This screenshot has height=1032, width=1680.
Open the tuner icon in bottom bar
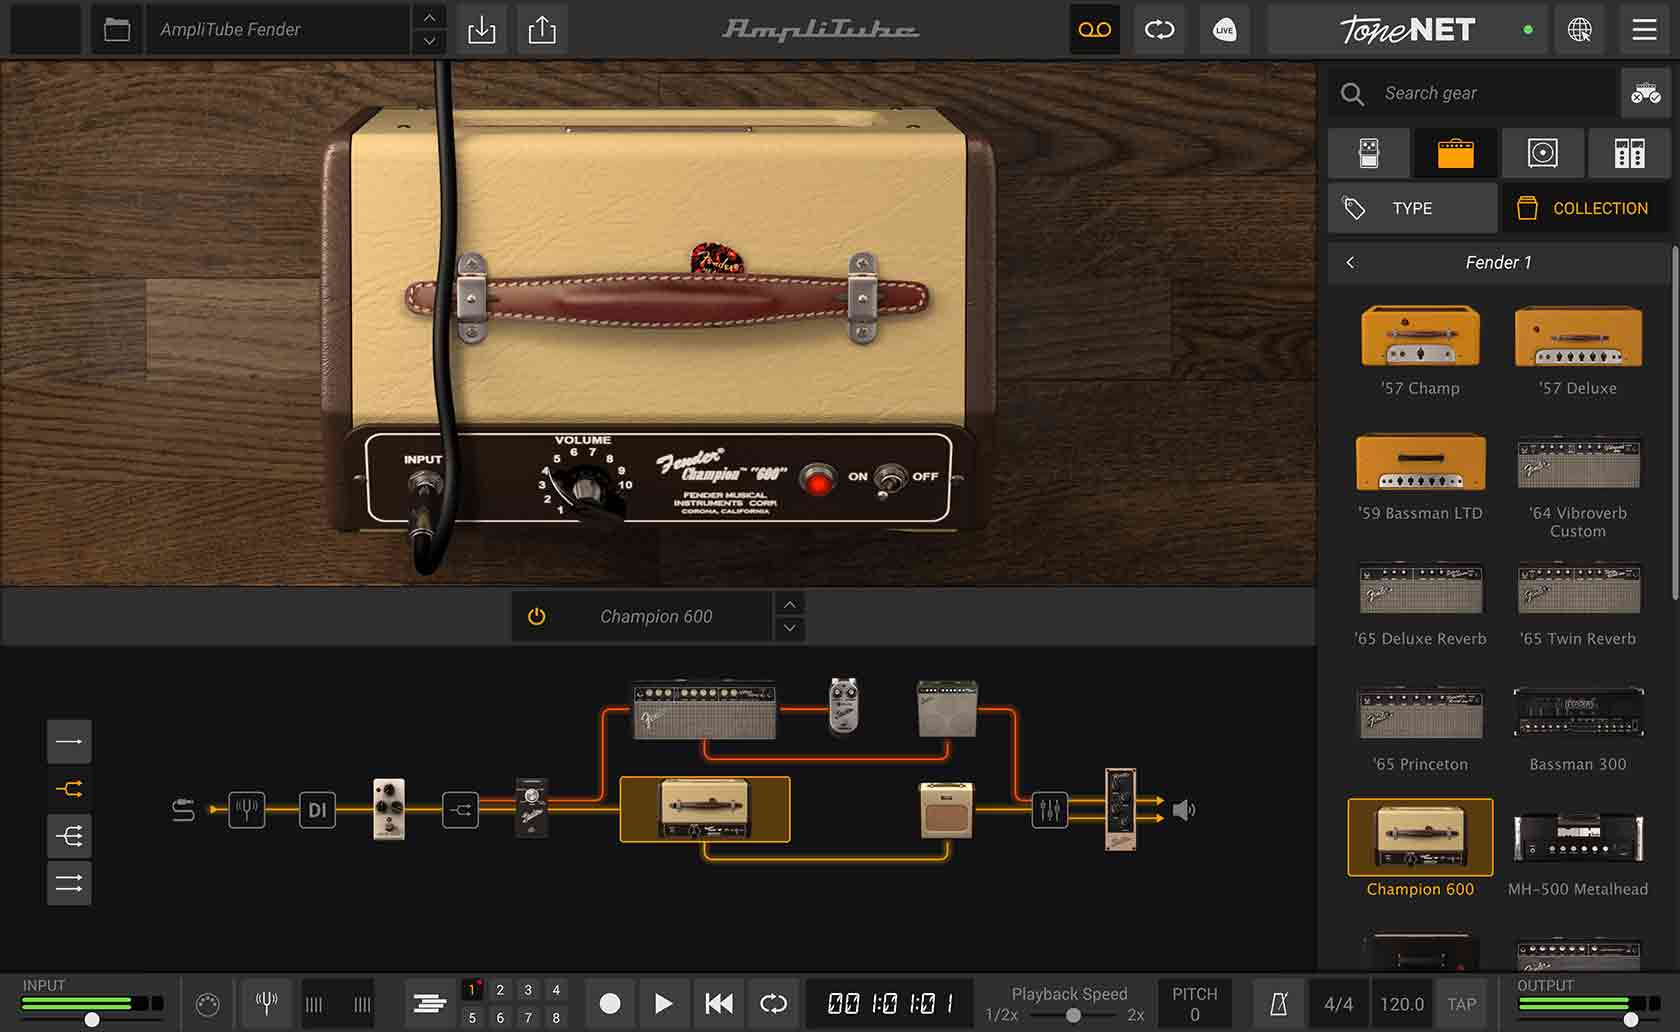[x=266, y=1003]
